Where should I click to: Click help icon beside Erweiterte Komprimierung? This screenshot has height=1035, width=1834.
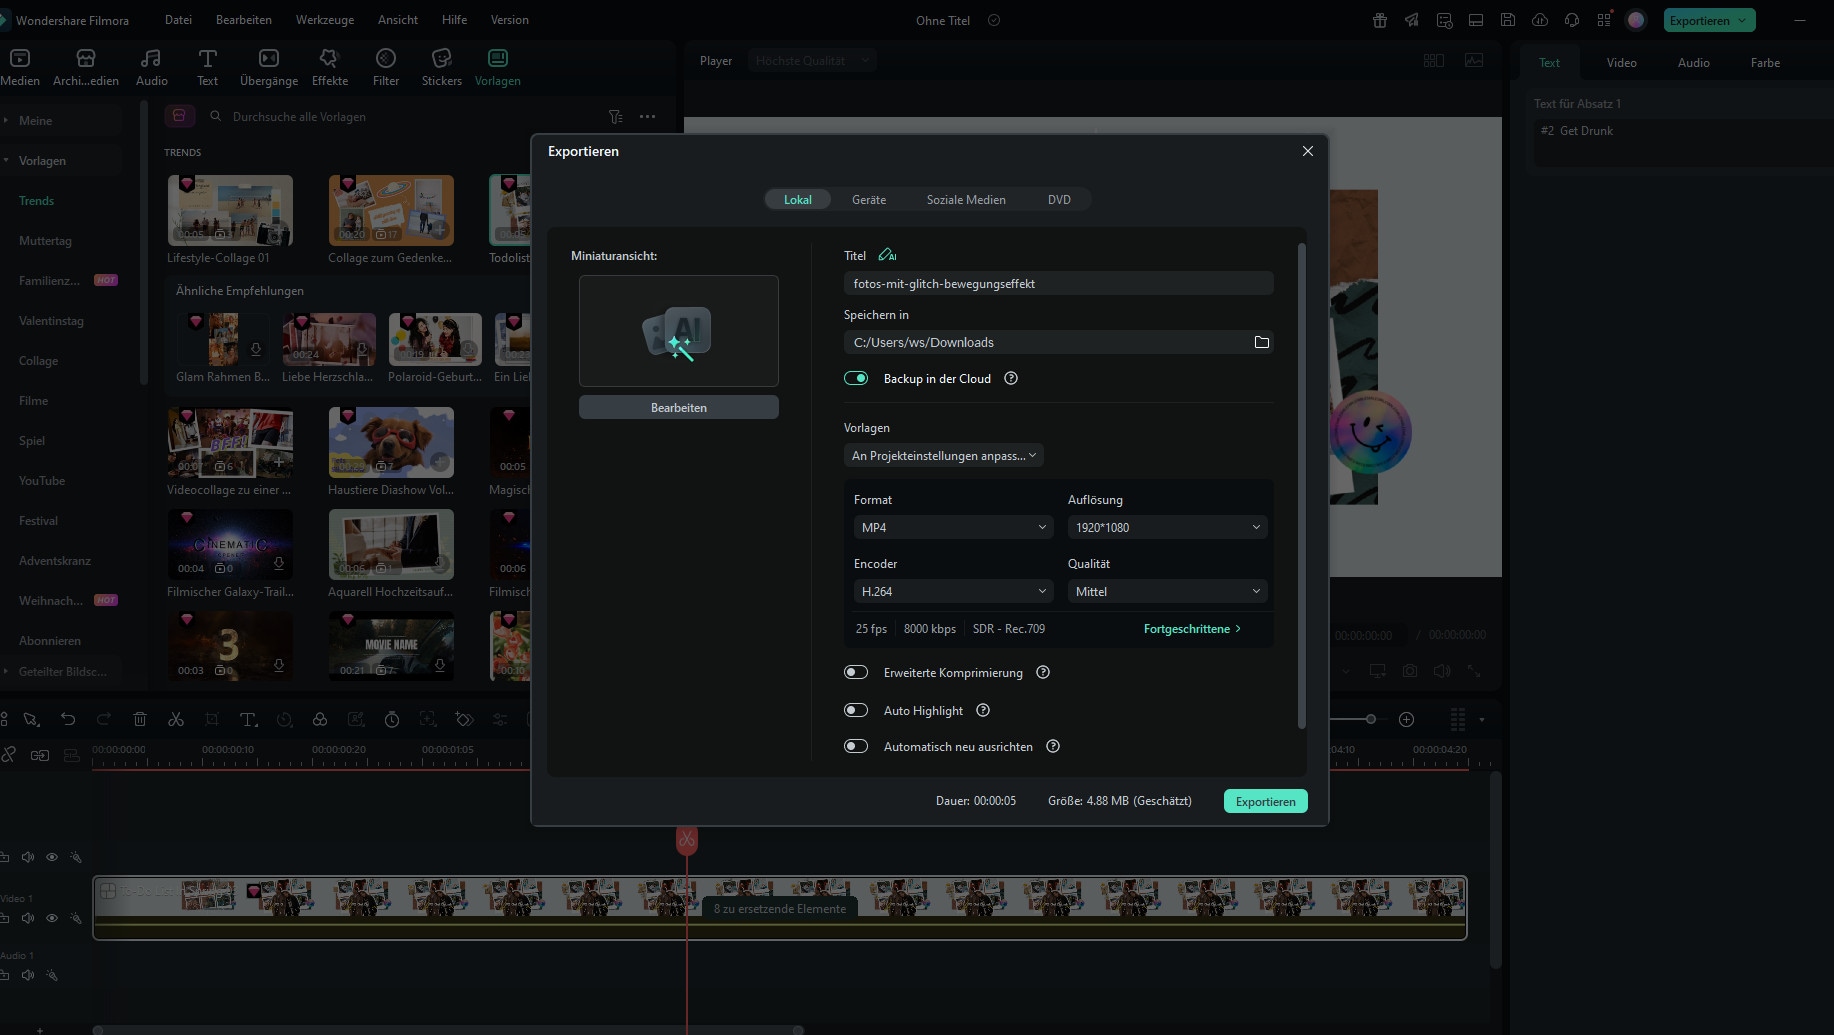[x=1043, y=672]
